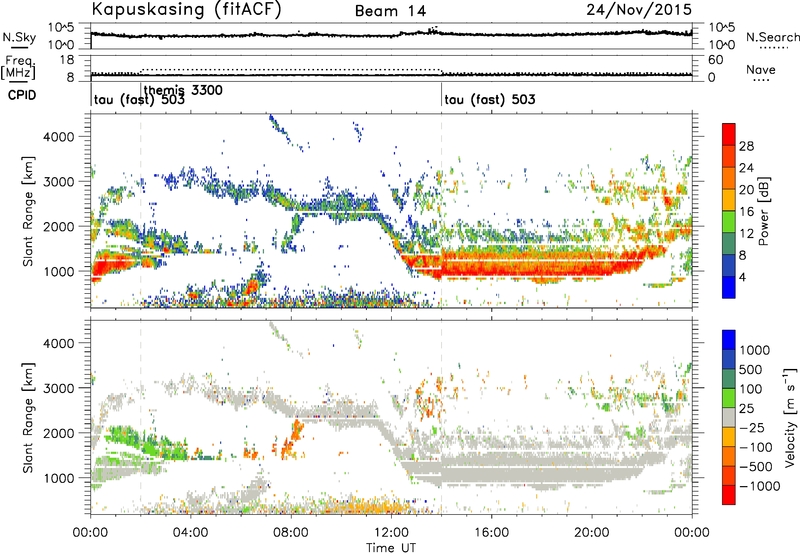Click the 'Velocity [m s-1]' colorbar label
This screenshot has height=554, width=800.
[789, 417]
